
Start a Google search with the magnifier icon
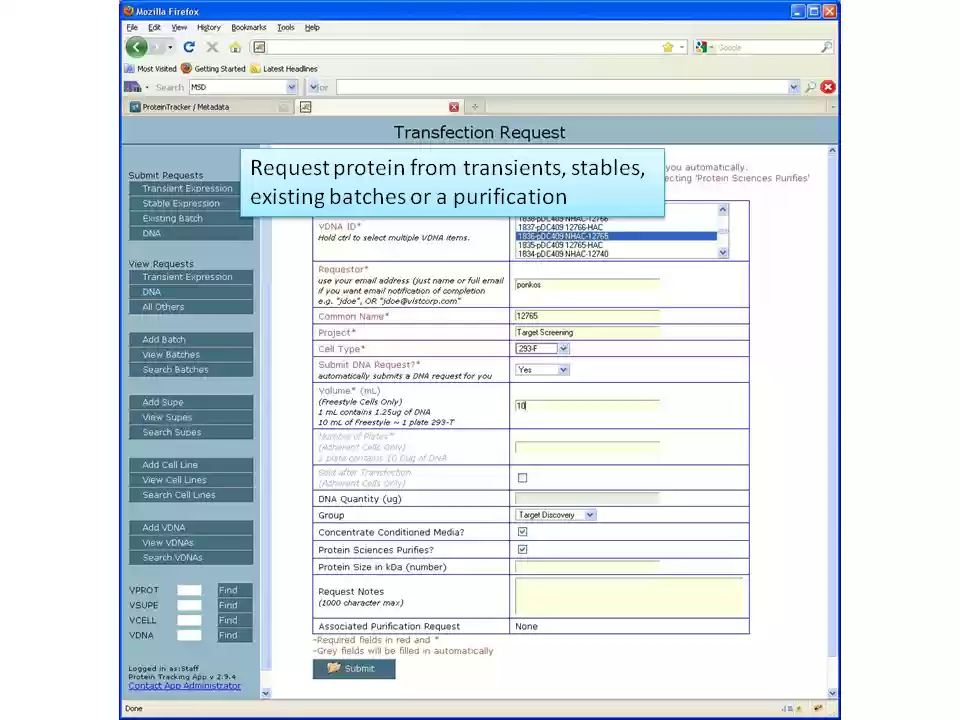click(x=828, y=47)
